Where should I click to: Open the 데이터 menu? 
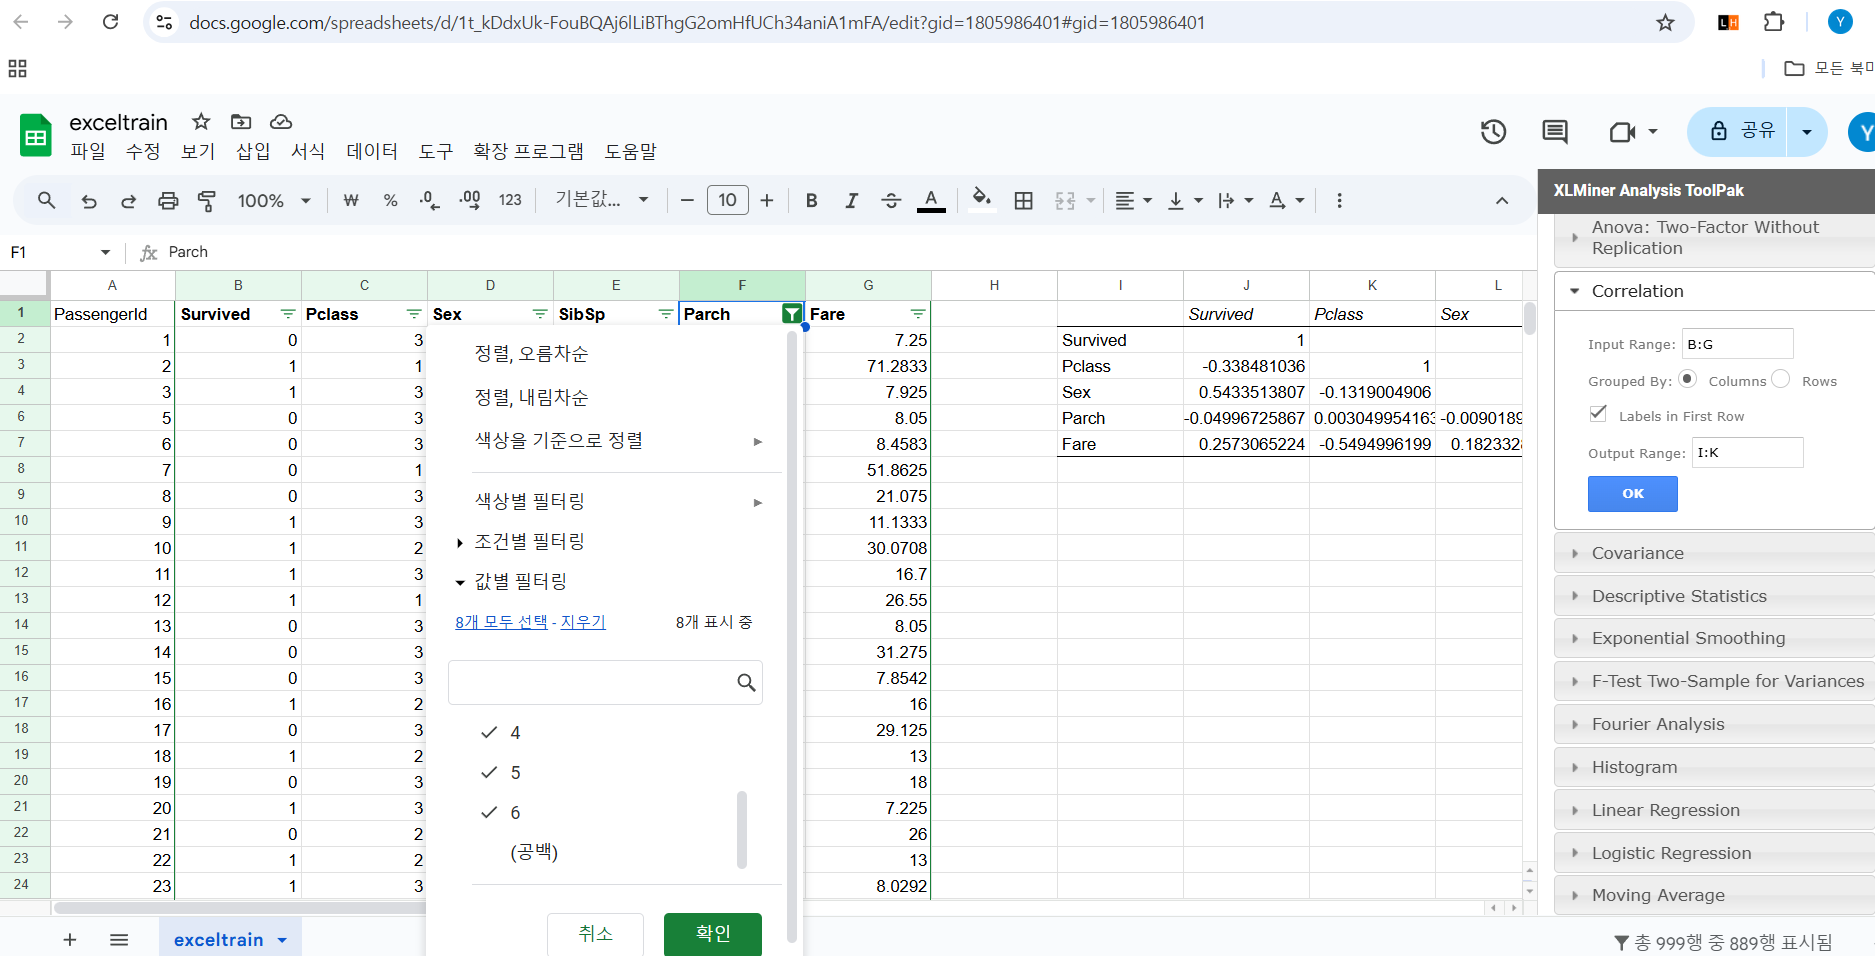(x=372, y=151)
